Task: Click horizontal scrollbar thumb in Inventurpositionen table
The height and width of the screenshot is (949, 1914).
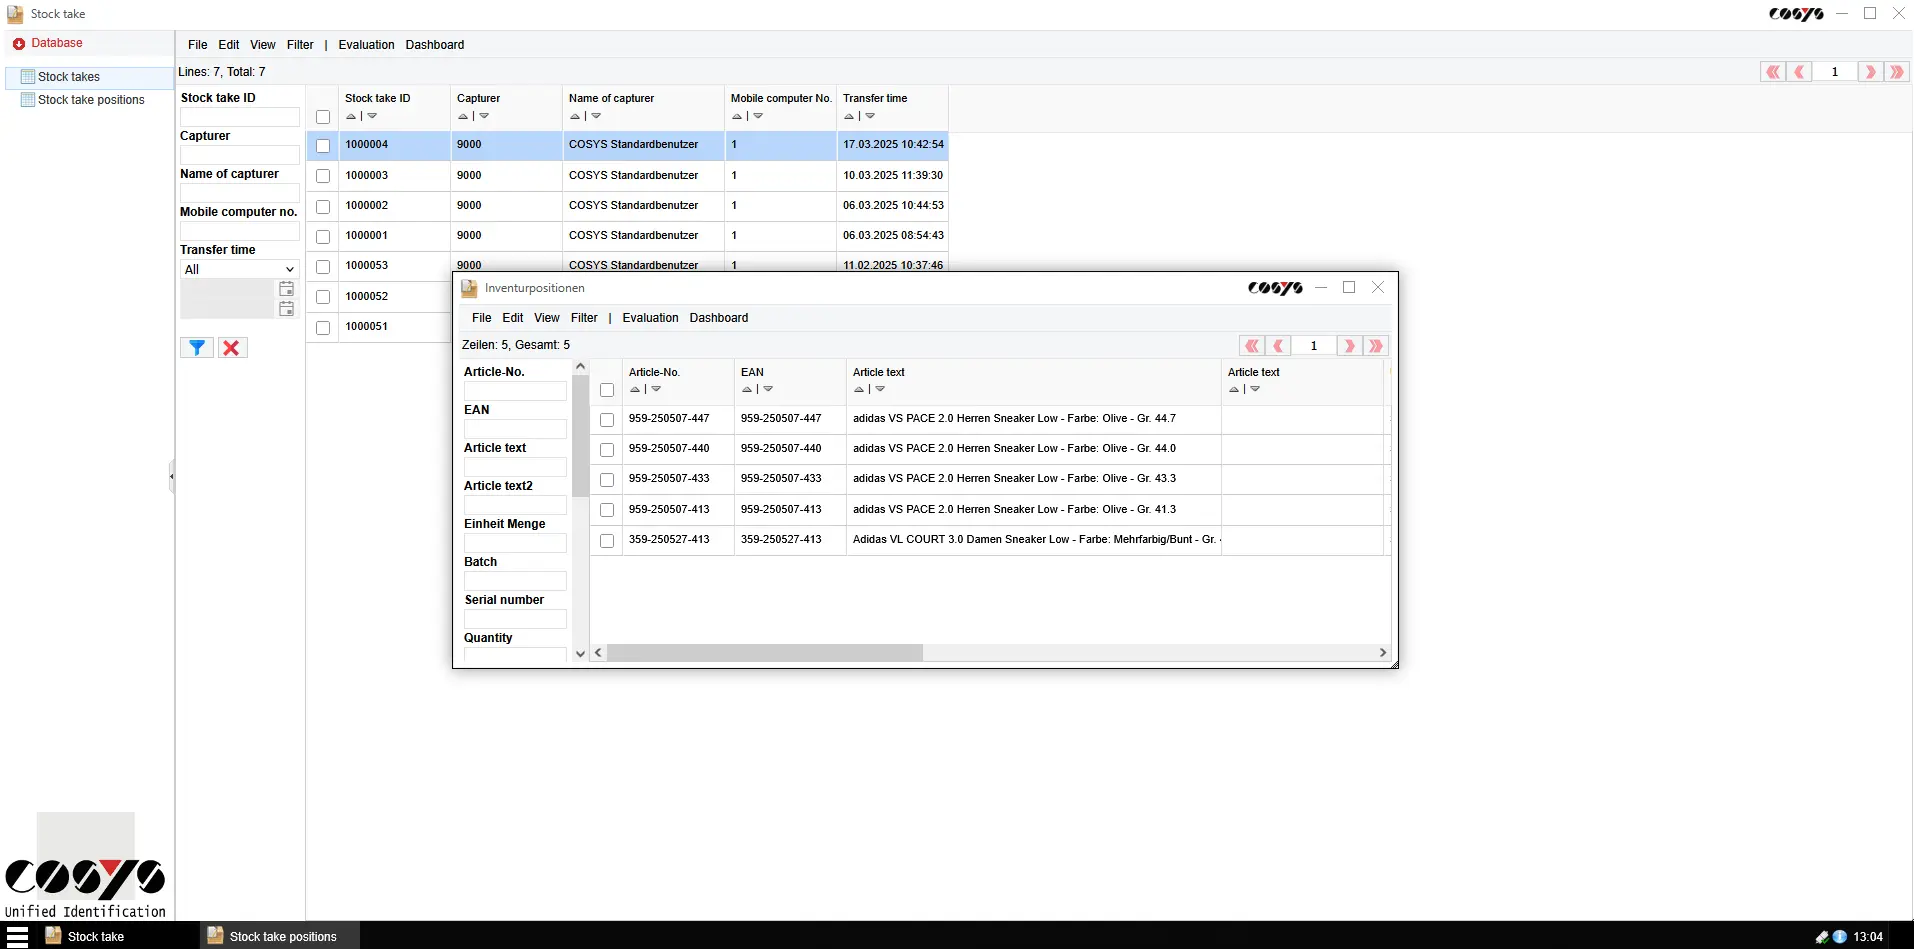Action: (x=765, y=653)
